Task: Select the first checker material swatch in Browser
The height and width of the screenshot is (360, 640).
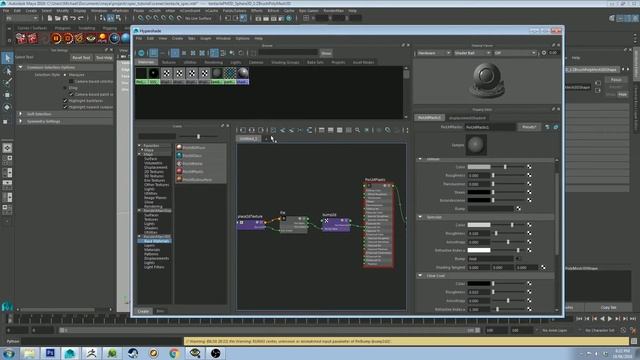Action: tap(167, 76)
